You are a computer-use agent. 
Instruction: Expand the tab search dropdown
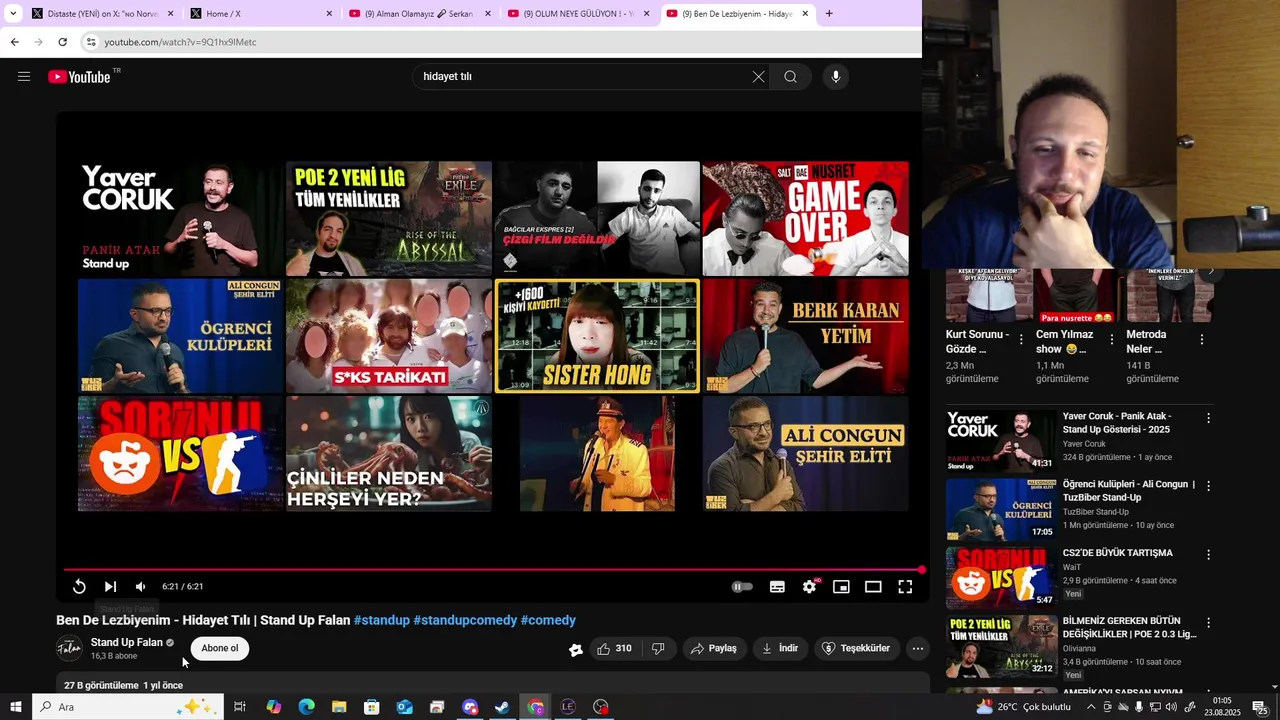(13, 14)
